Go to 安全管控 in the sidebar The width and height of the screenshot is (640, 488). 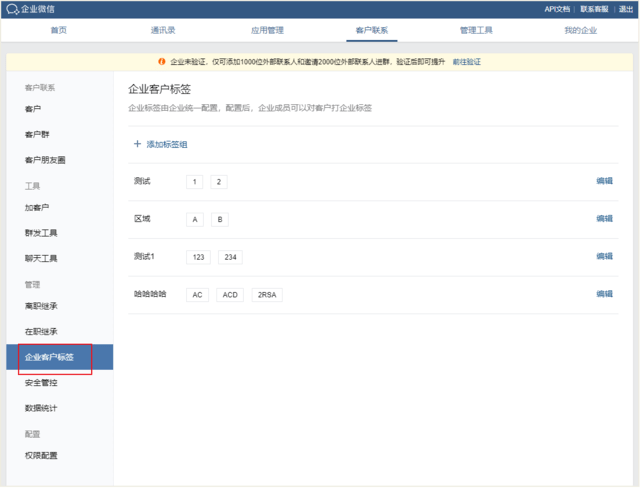41,382
